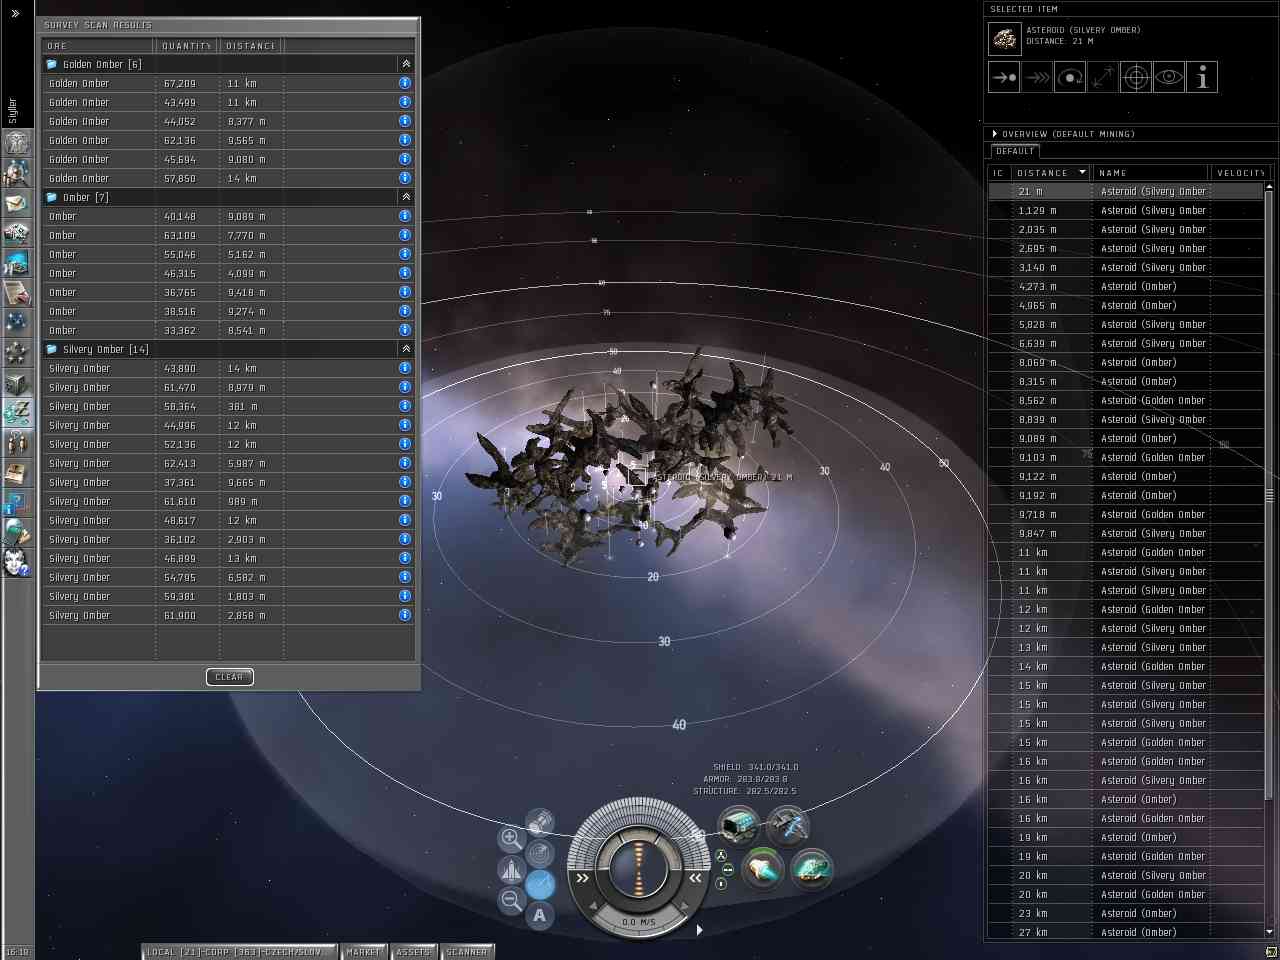Select the Default tab in the overview
Viewport: 1280px width, 960px height.
point(1015,151)
